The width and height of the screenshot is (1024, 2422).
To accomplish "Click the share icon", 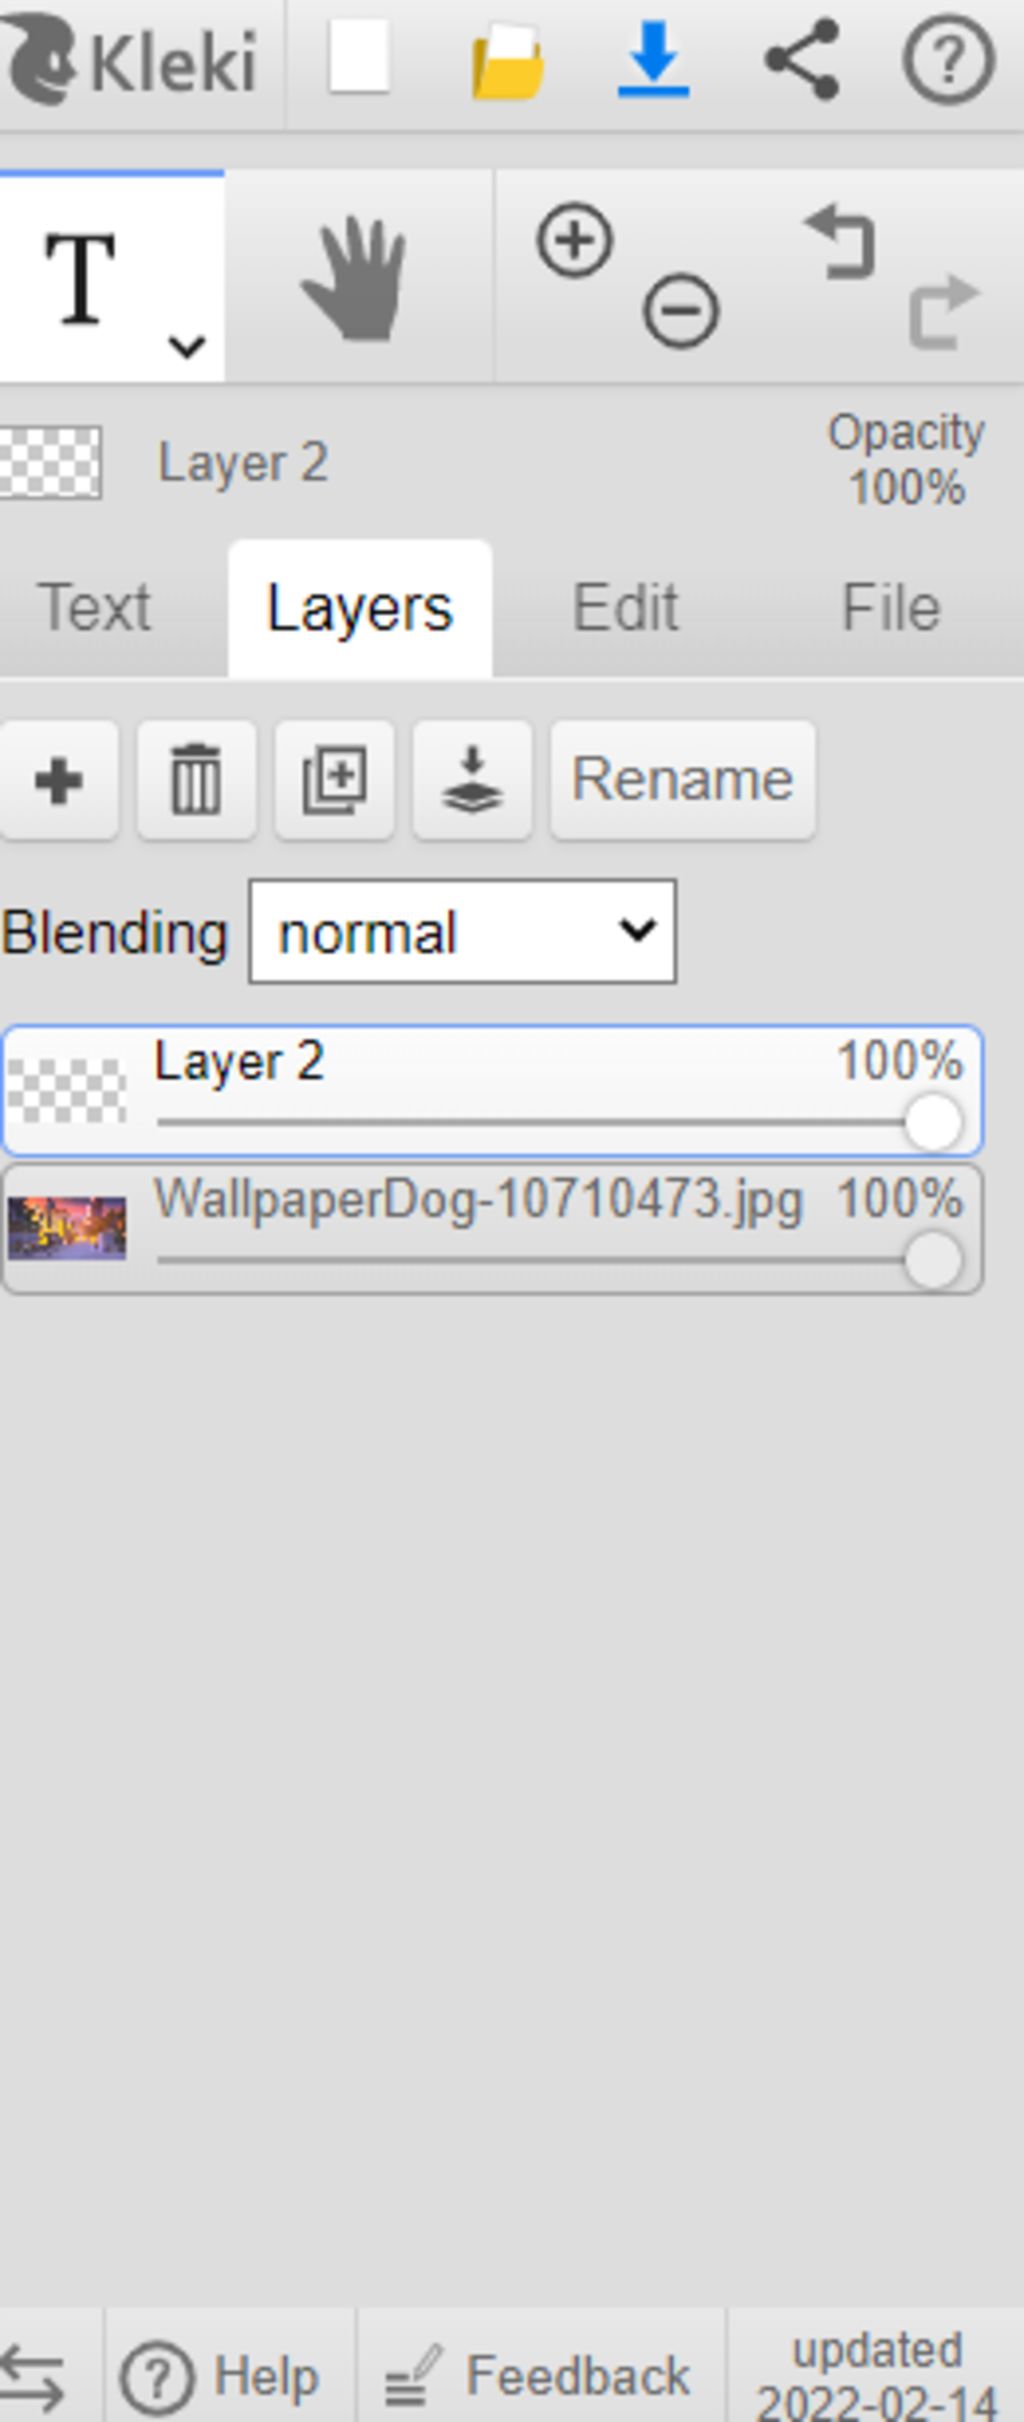I will click(x=801, y=60).
